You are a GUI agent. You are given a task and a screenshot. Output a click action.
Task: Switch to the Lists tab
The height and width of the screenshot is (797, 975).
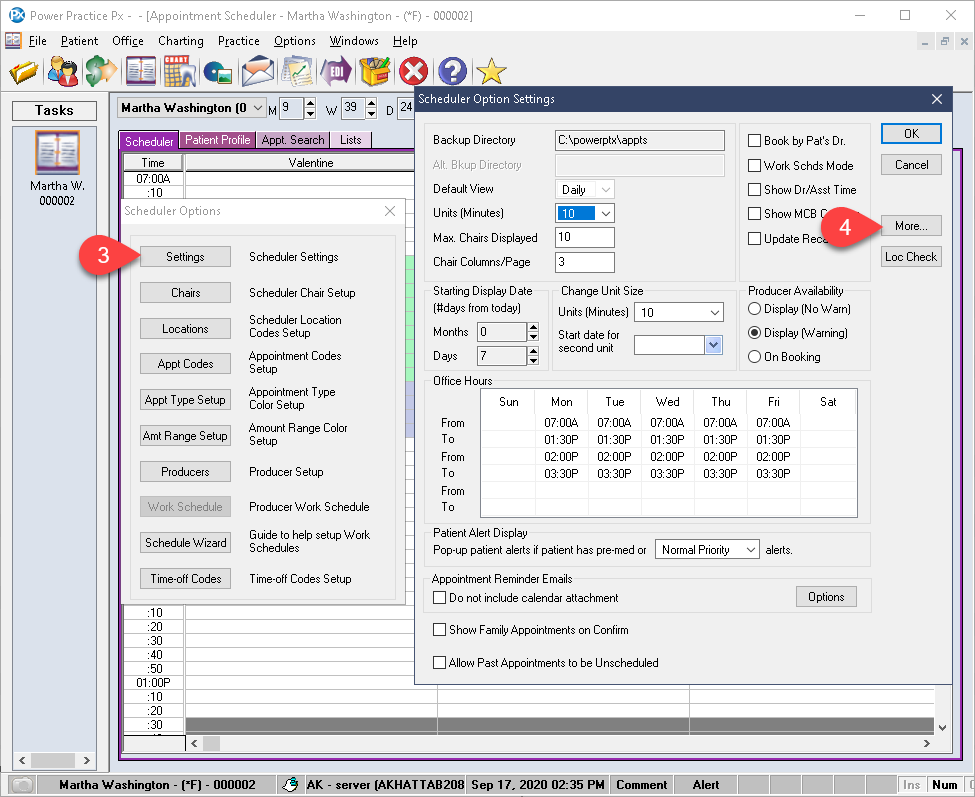[x=351, y=140]
